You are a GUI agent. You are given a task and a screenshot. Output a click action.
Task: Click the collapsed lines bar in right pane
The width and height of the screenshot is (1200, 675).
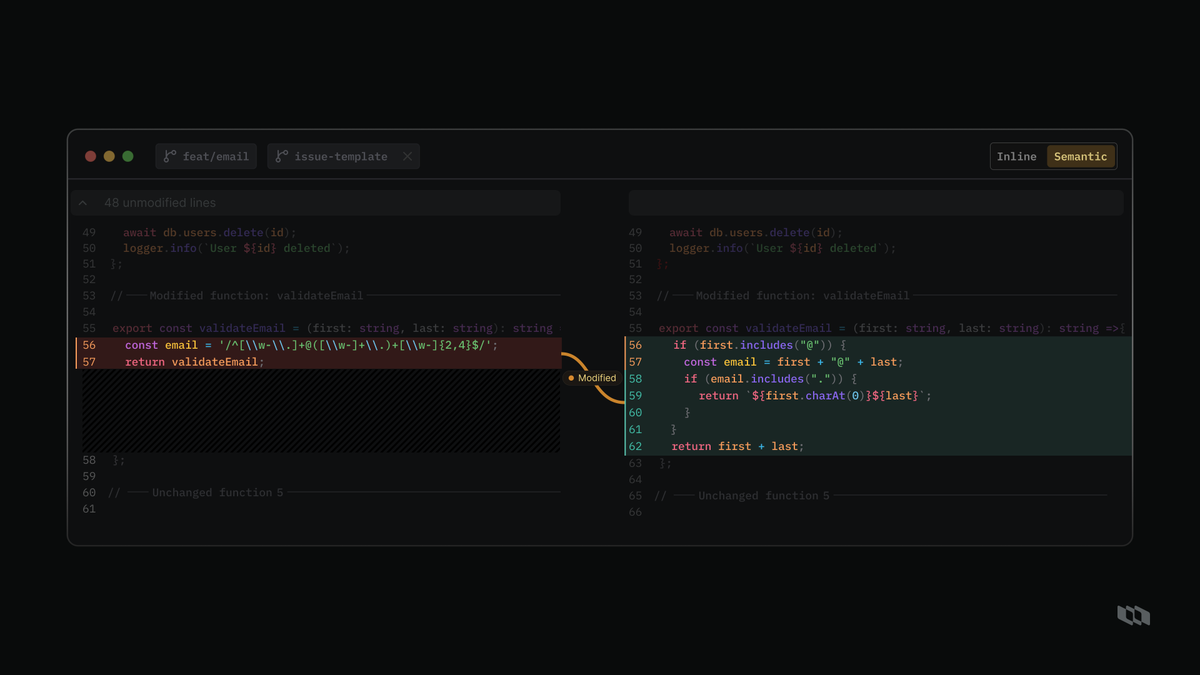coord(876,203)
